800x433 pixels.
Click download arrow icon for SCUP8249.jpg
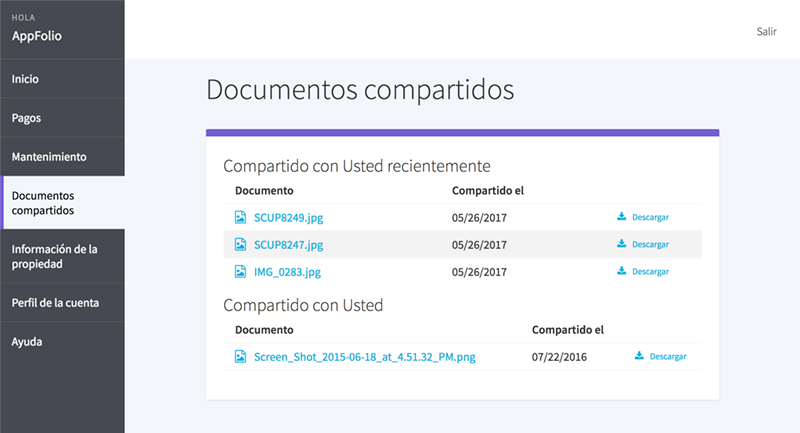pos(621,217)
